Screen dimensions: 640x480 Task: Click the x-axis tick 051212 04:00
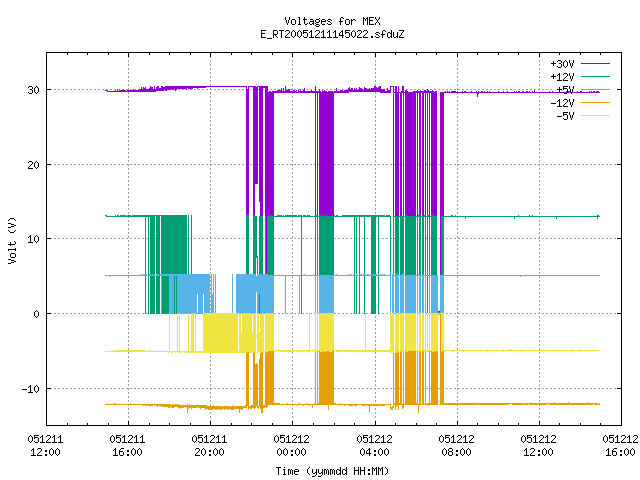tap(374, 446)
